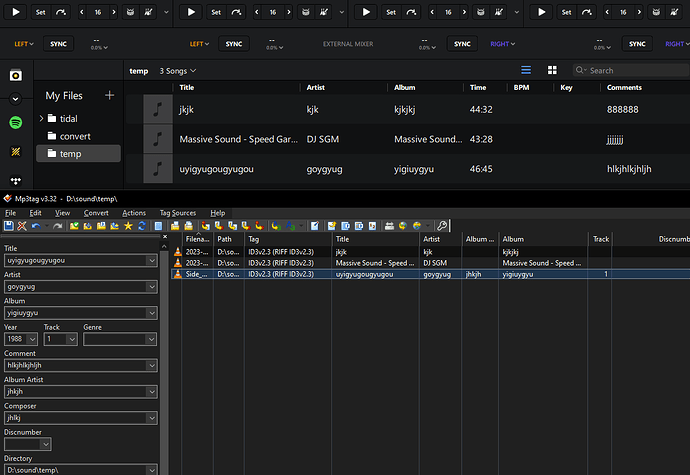Click the red X remove tag icon
Viewport: 690px width, 475px height.
tap(22, 226)
